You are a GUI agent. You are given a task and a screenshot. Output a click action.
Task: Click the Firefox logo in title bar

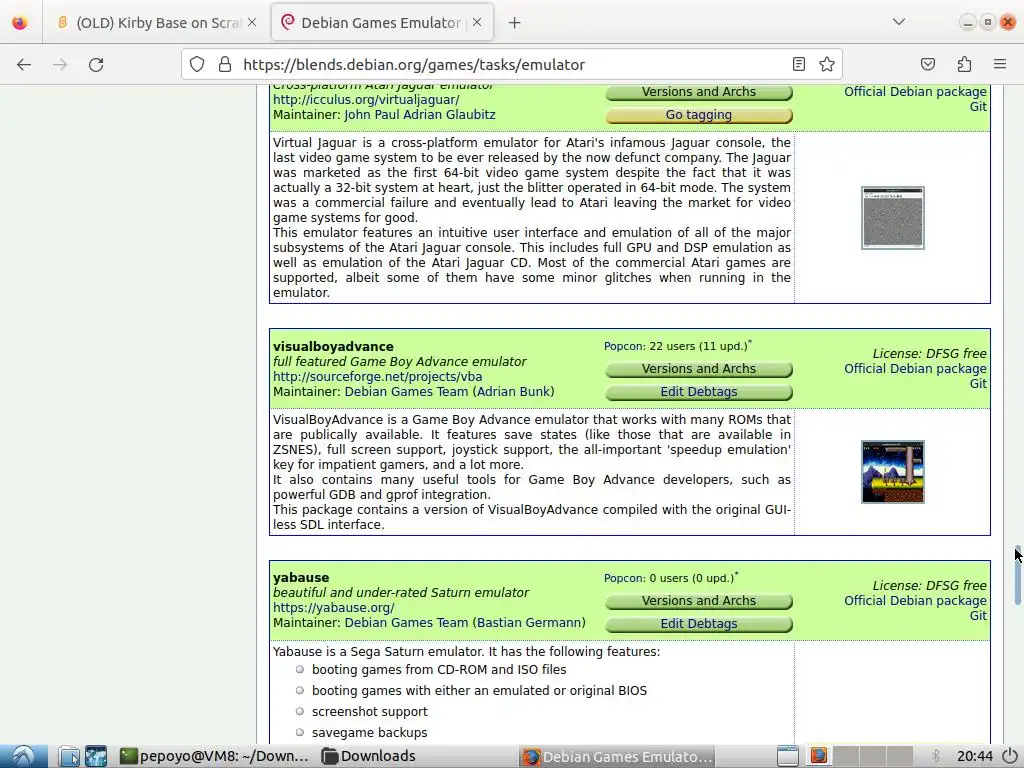[20, 23]
